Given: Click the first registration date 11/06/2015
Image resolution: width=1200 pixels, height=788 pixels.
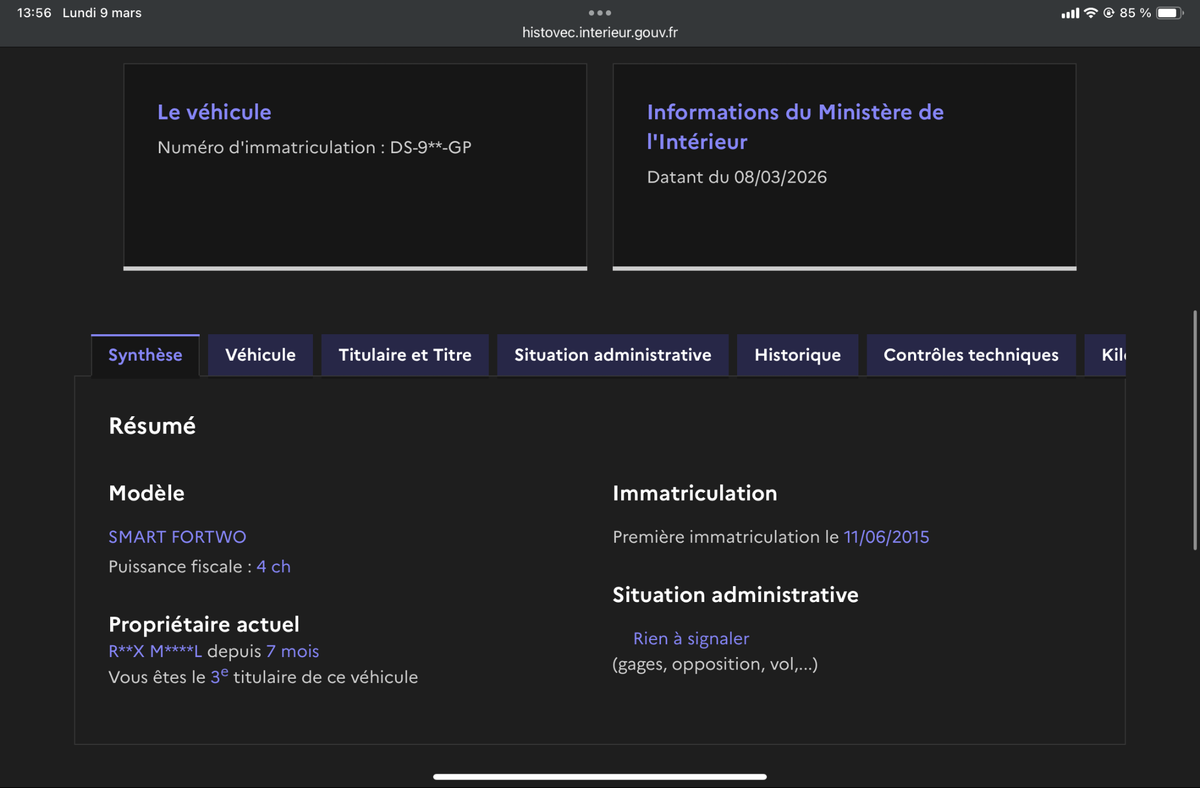Looking at the screenshot, I should [886, 537].
